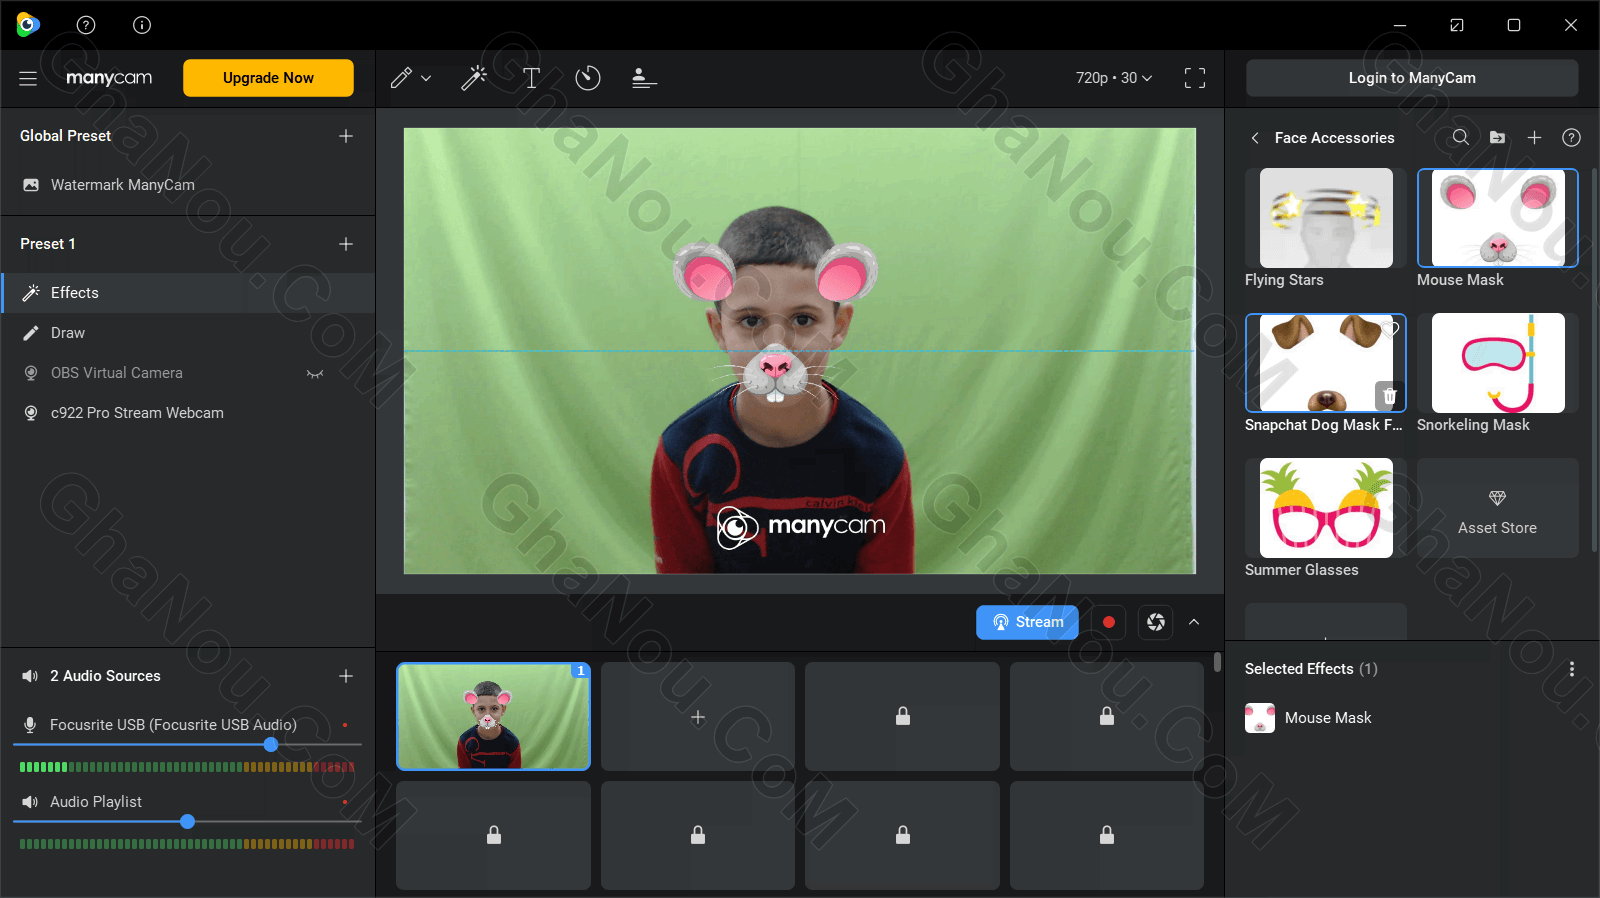
Task: Open the Asset Store
Action: [1498, 508]
